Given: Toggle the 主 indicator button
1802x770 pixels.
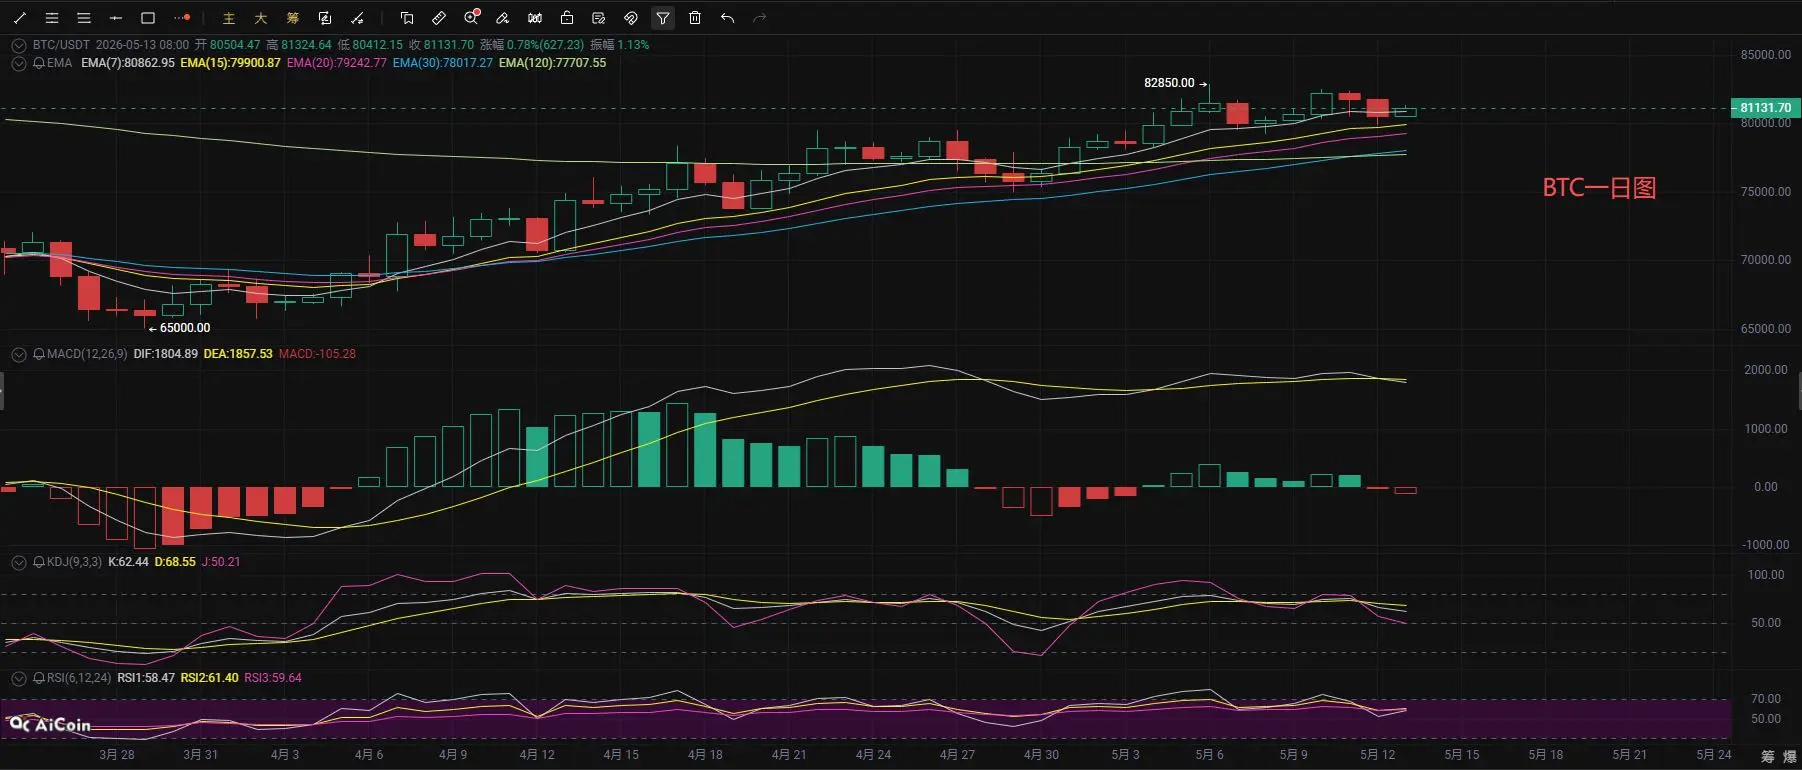Looking at the screenshot, I should (x=229, y=18).
